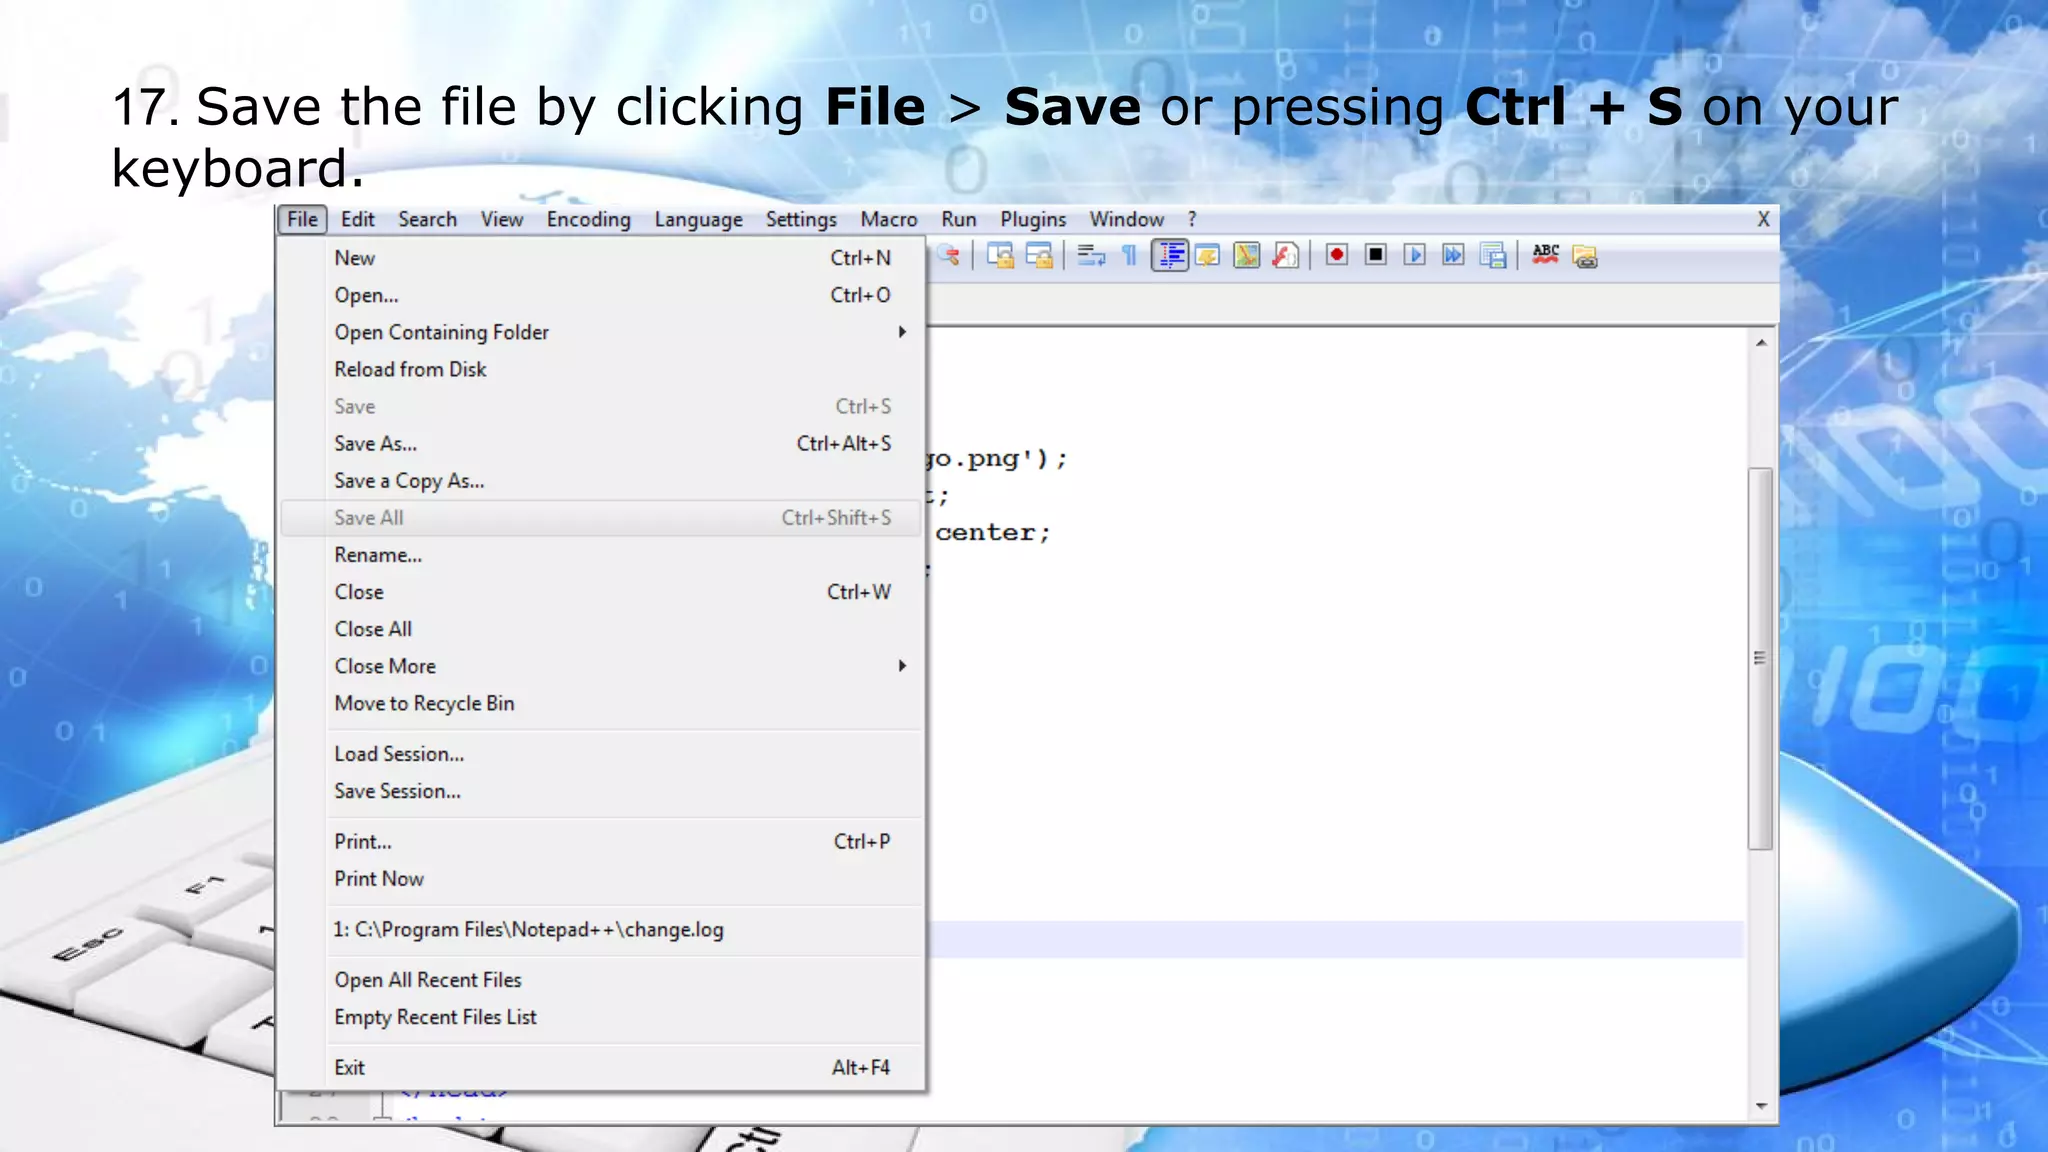2048x1152 pixels.
Task: Toggle the Word Wrap toolbar button
Action: [1091, 256]
